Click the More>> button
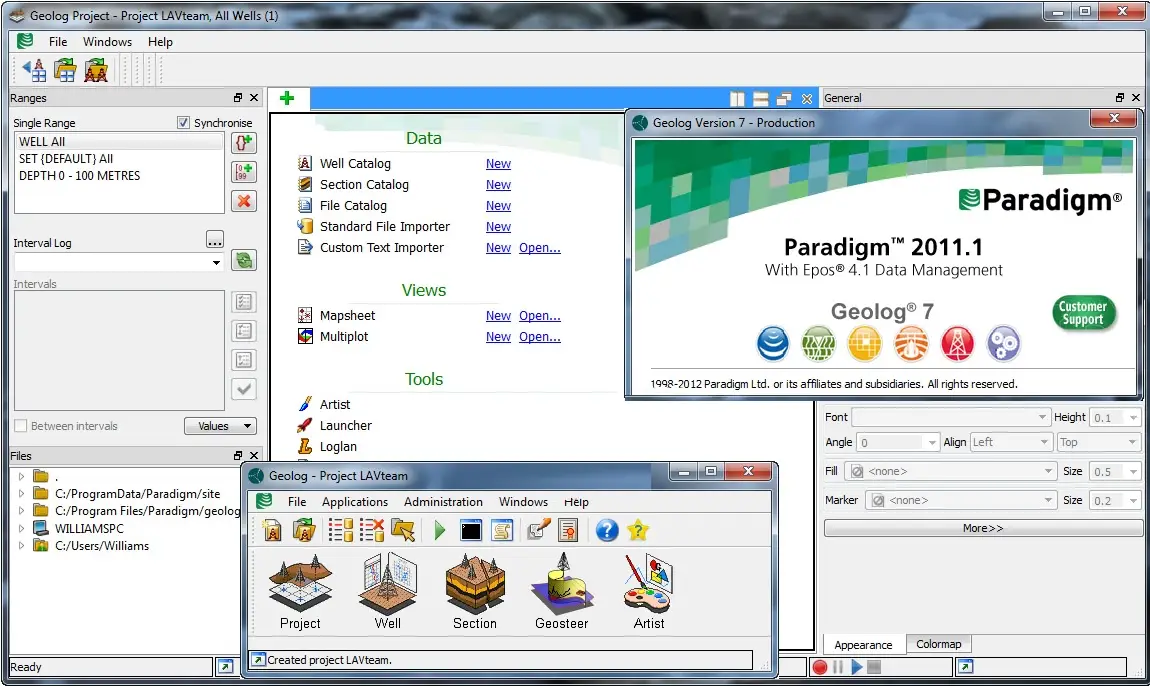The image size is (1150, 686). pyautogui.click(x=983, y=528)
